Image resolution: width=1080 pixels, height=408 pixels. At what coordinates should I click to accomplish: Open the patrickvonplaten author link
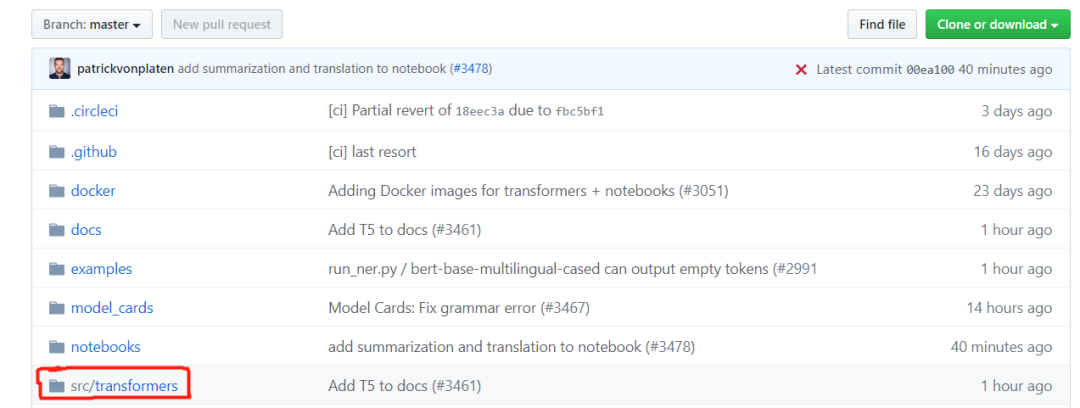[x=125, y=69]
